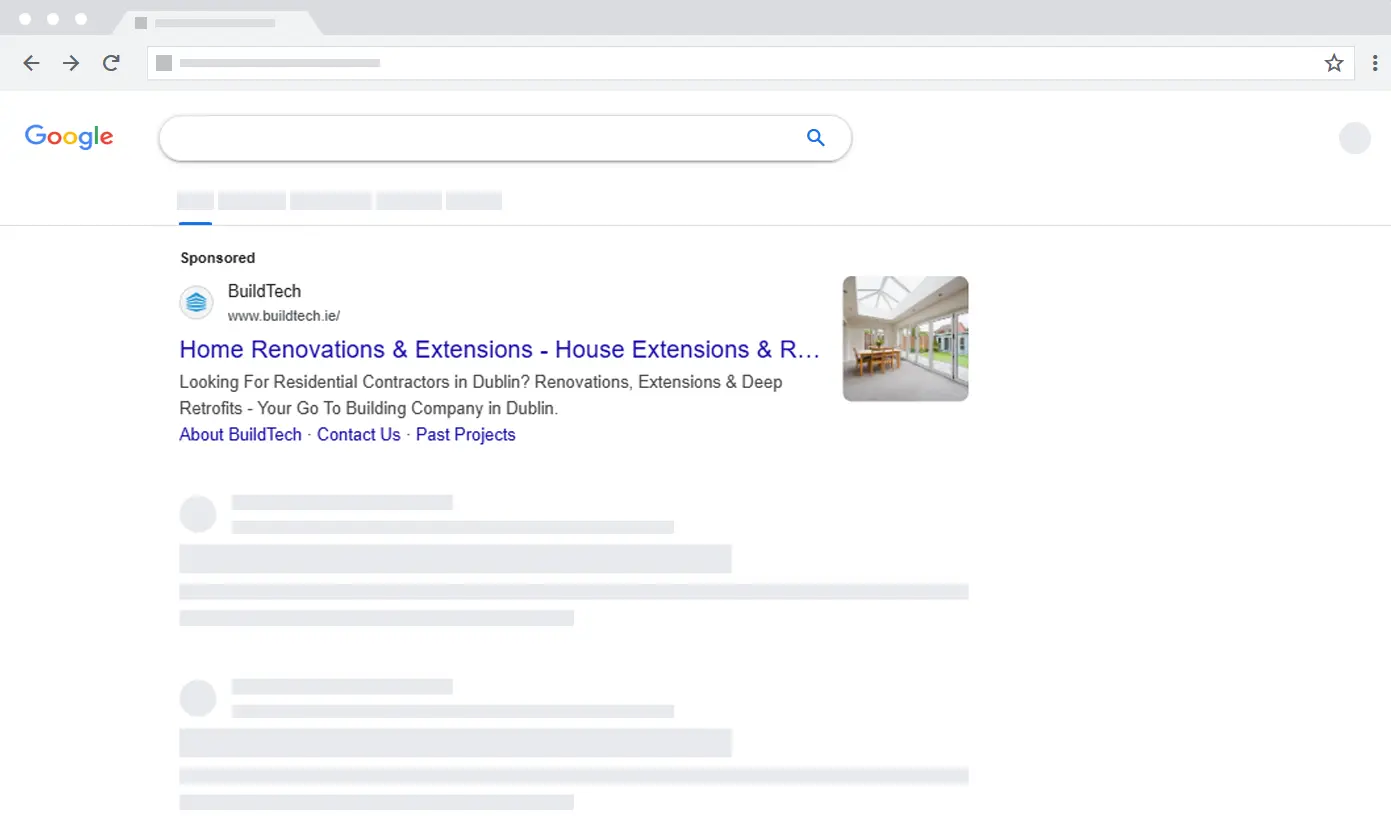The height and width of the screenshot is (828, 1391).
Task: Click the Google logo
Action: (x=69, y=137)
